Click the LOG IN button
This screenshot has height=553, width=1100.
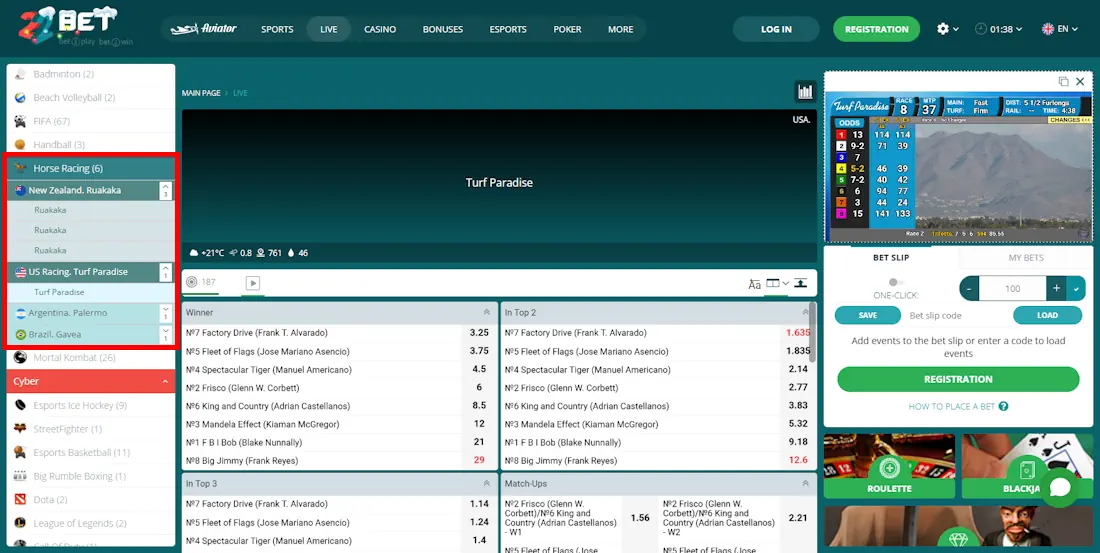coord(776,29)
